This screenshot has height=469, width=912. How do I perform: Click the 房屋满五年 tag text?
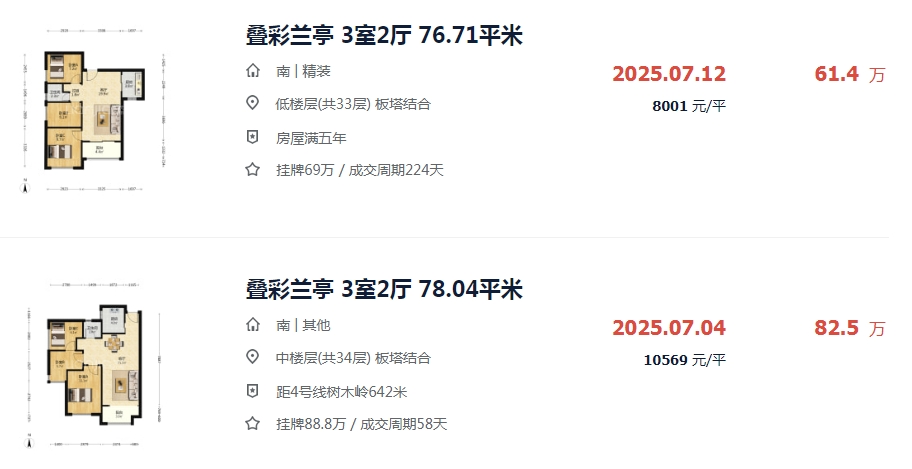click(x=310, y=137)
